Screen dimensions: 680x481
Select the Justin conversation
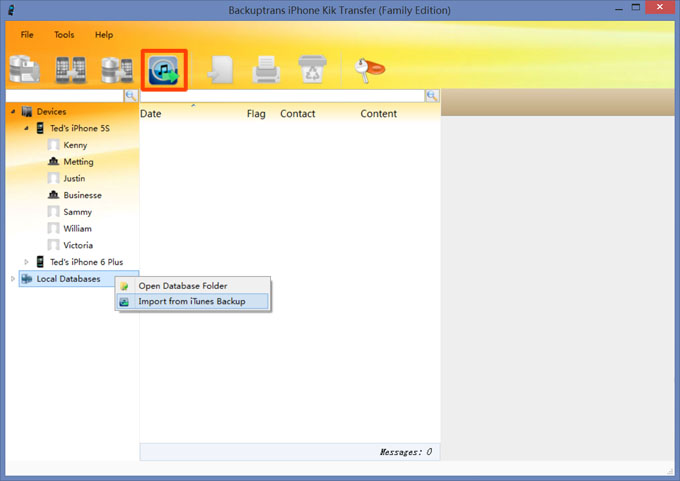click(74, 178)
